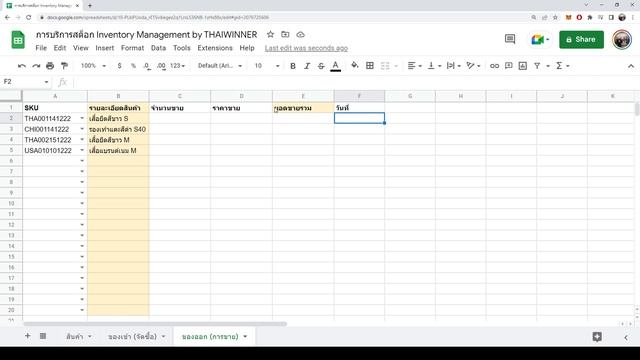Open the number format 123 dropdown
640x360 pixels.
178,66
